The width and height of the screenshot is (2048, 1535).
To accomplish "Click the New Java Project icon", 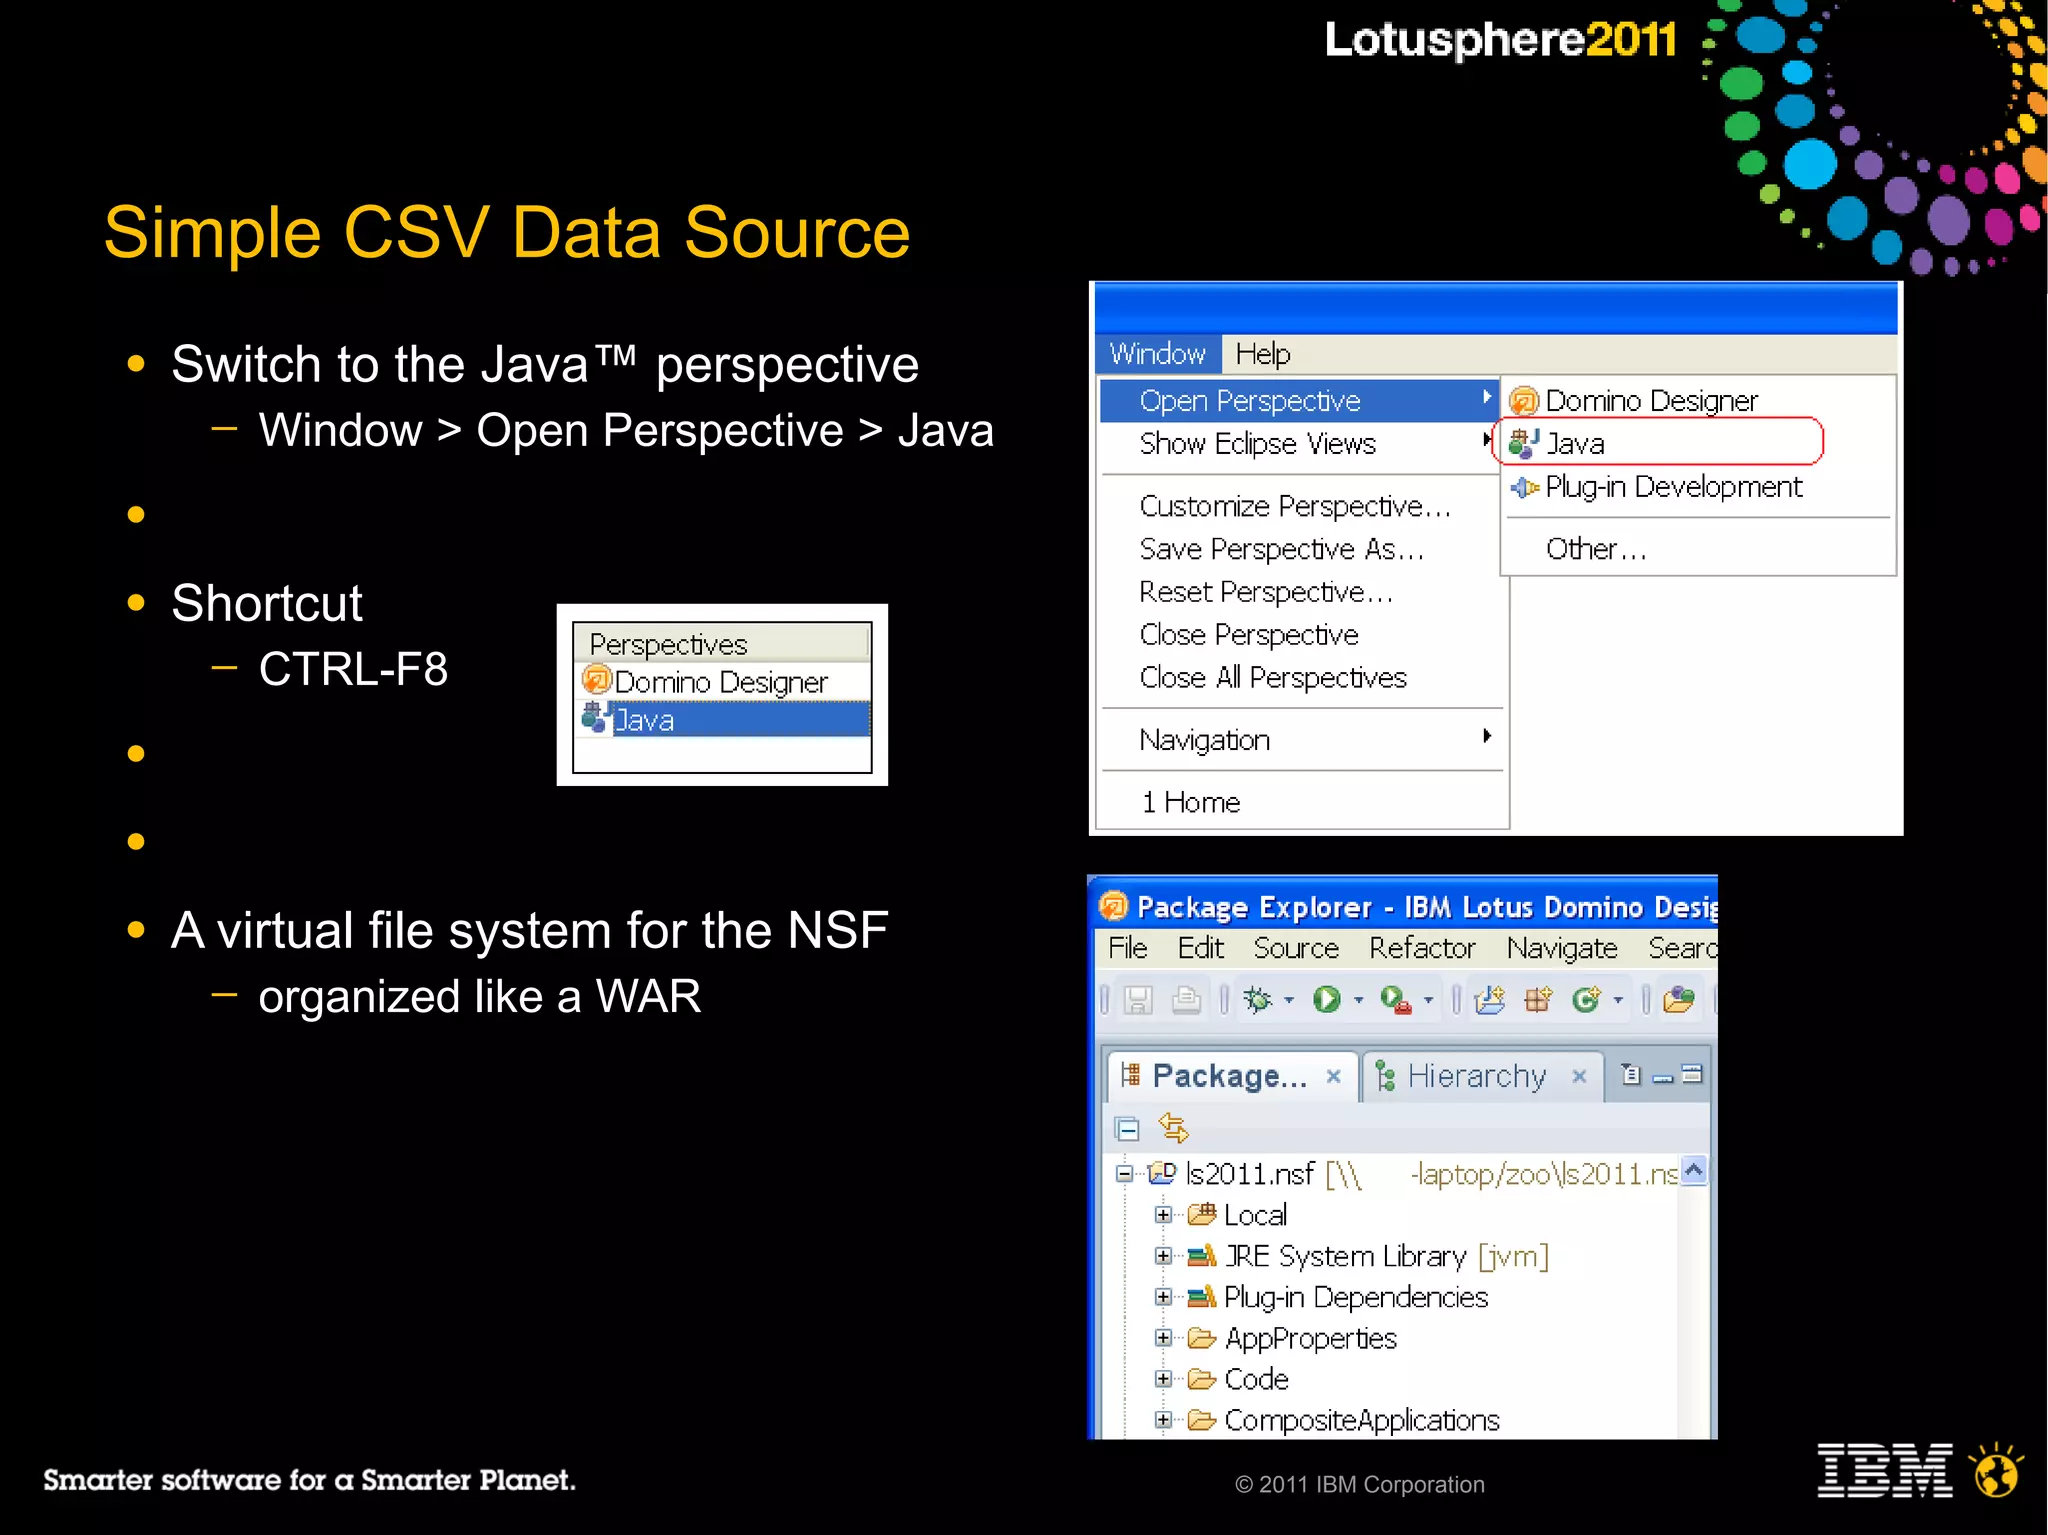I will point(1490,999).
